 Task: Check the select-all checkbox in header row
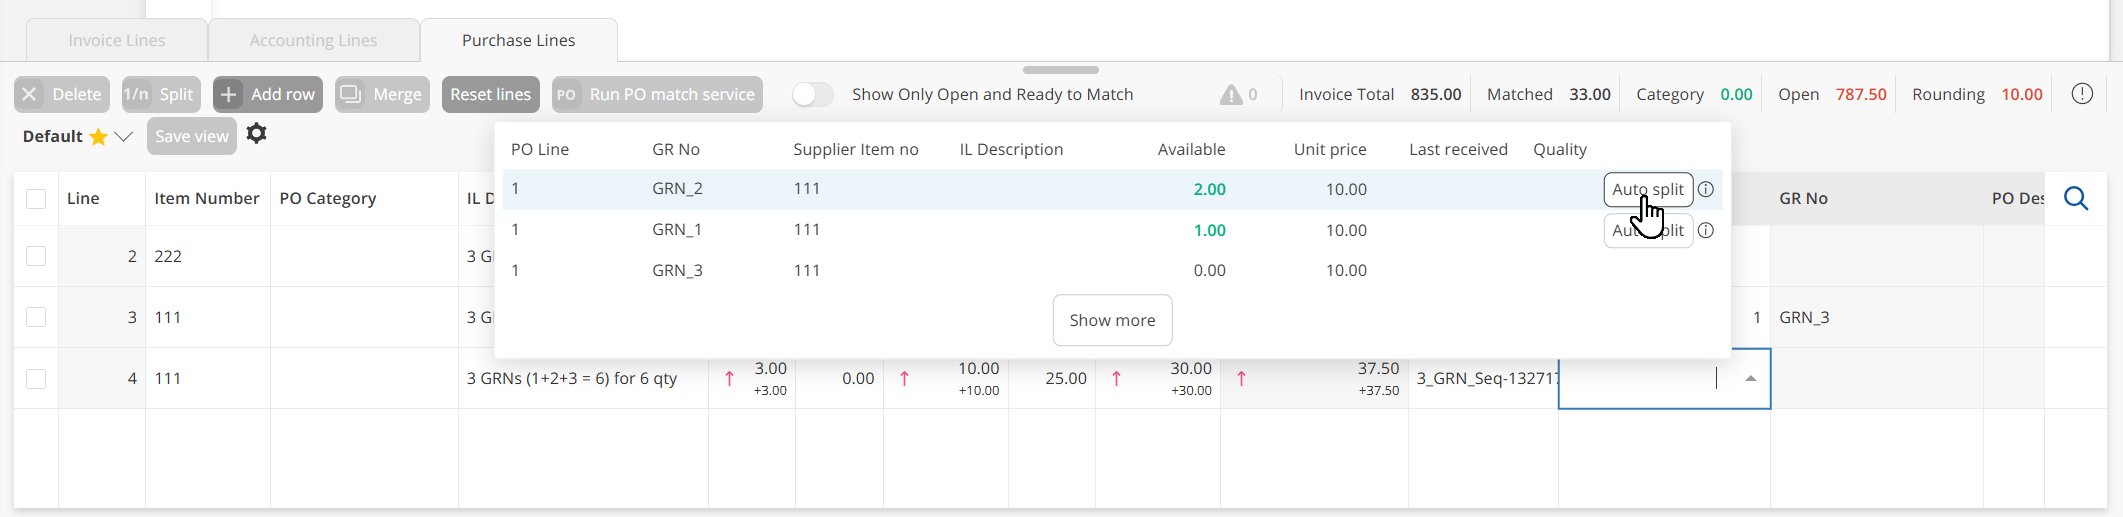[x=36, y=199]
